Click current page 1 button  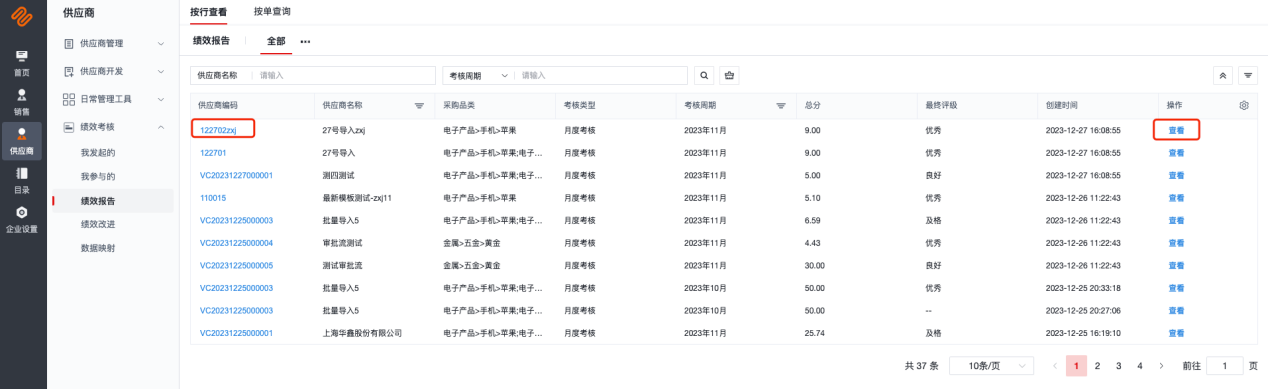coord(1076,366)
